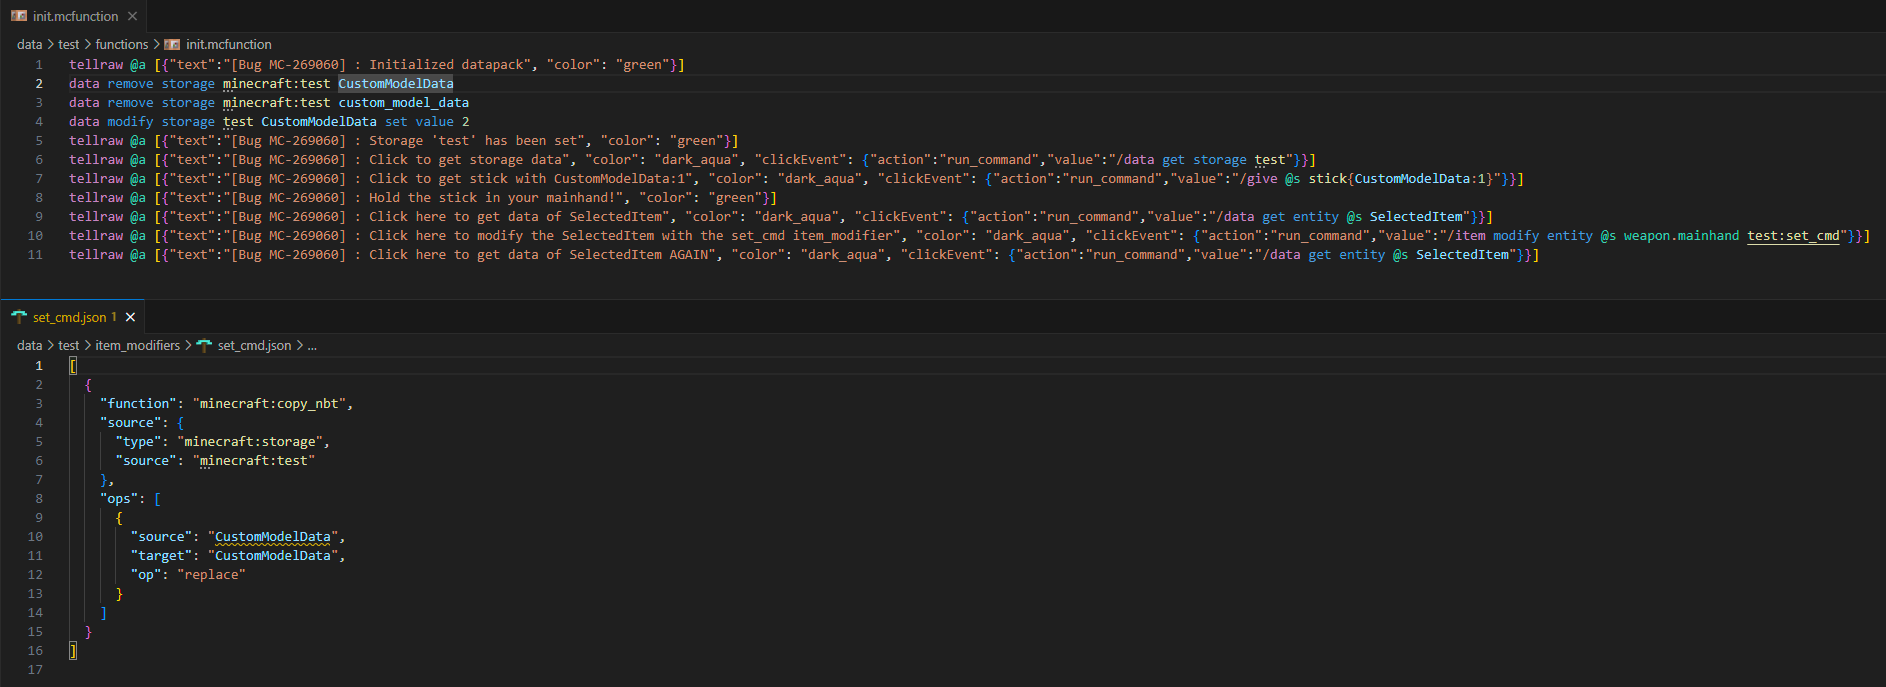Click line number 11 in init.mcfunction
The height and width of the screenshot is (687, 1886).
[x=35, y=255]
